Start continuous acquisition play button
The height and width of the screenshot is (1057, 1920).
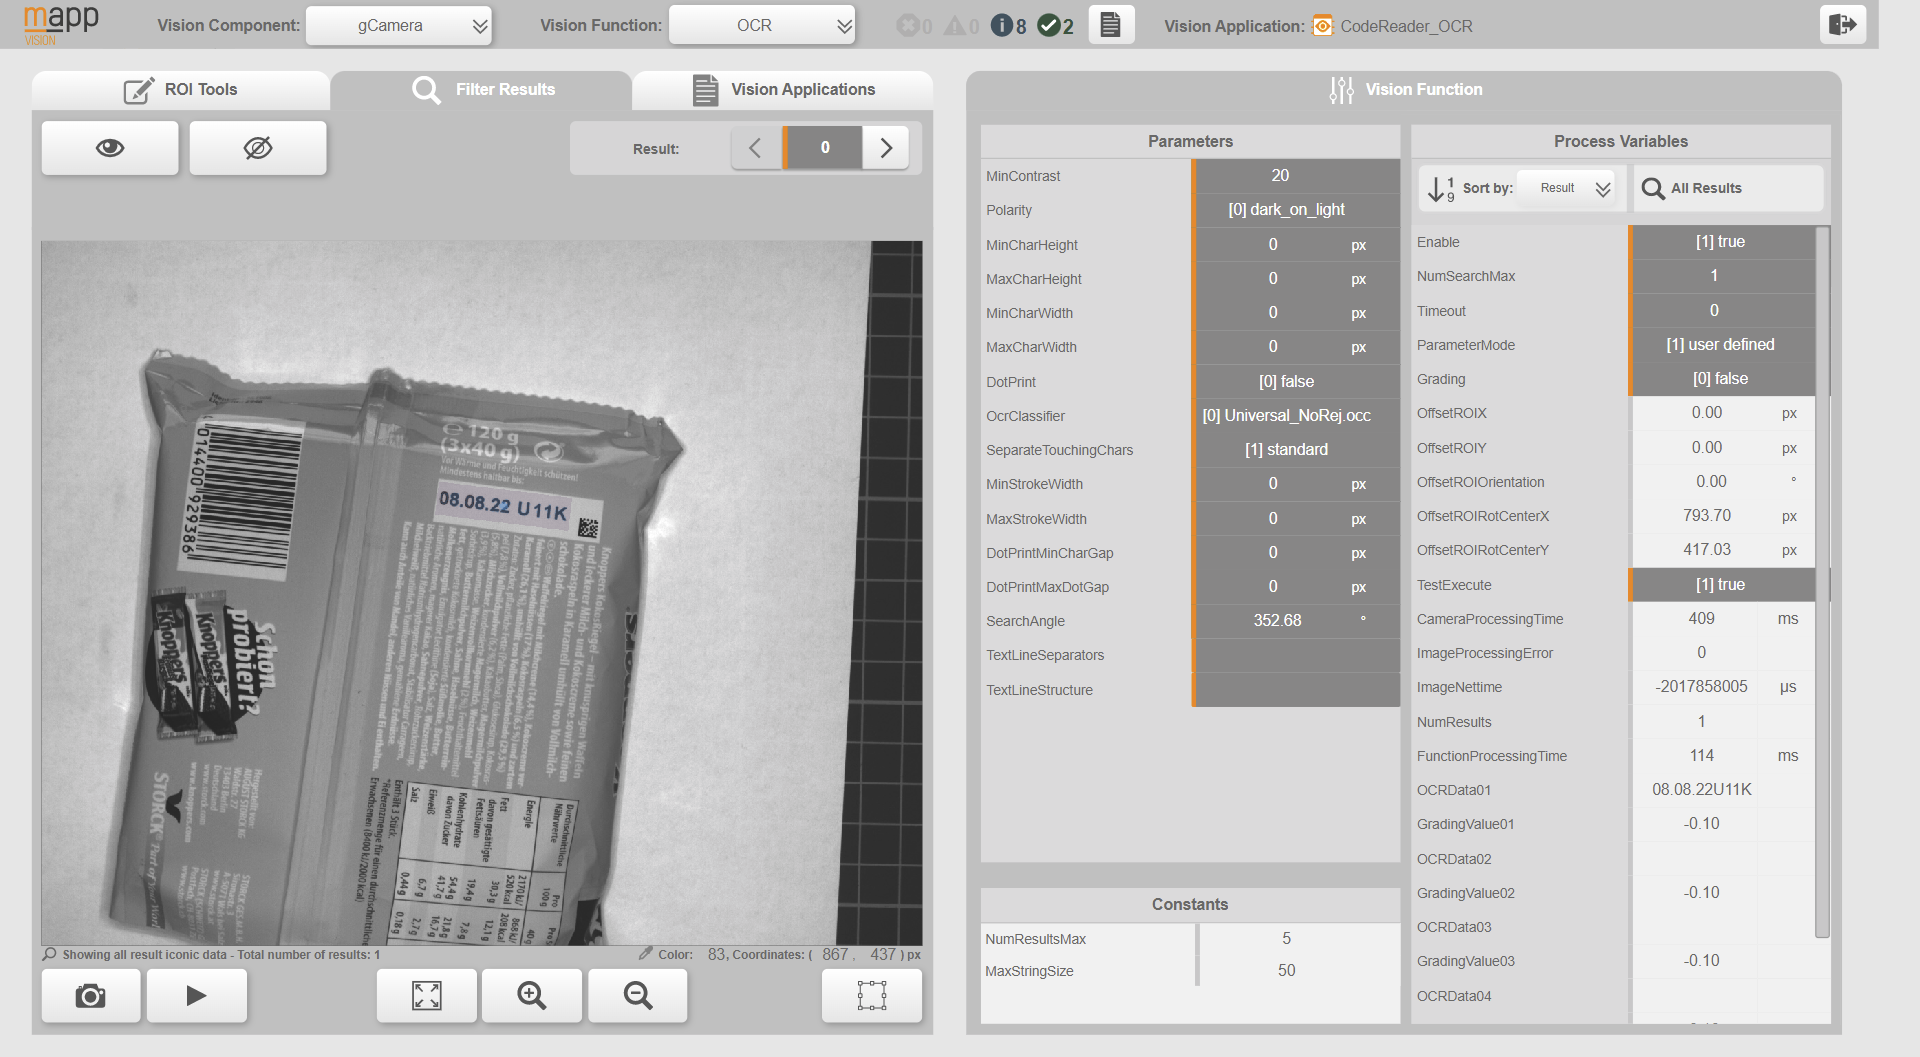(x=197, y=996)
